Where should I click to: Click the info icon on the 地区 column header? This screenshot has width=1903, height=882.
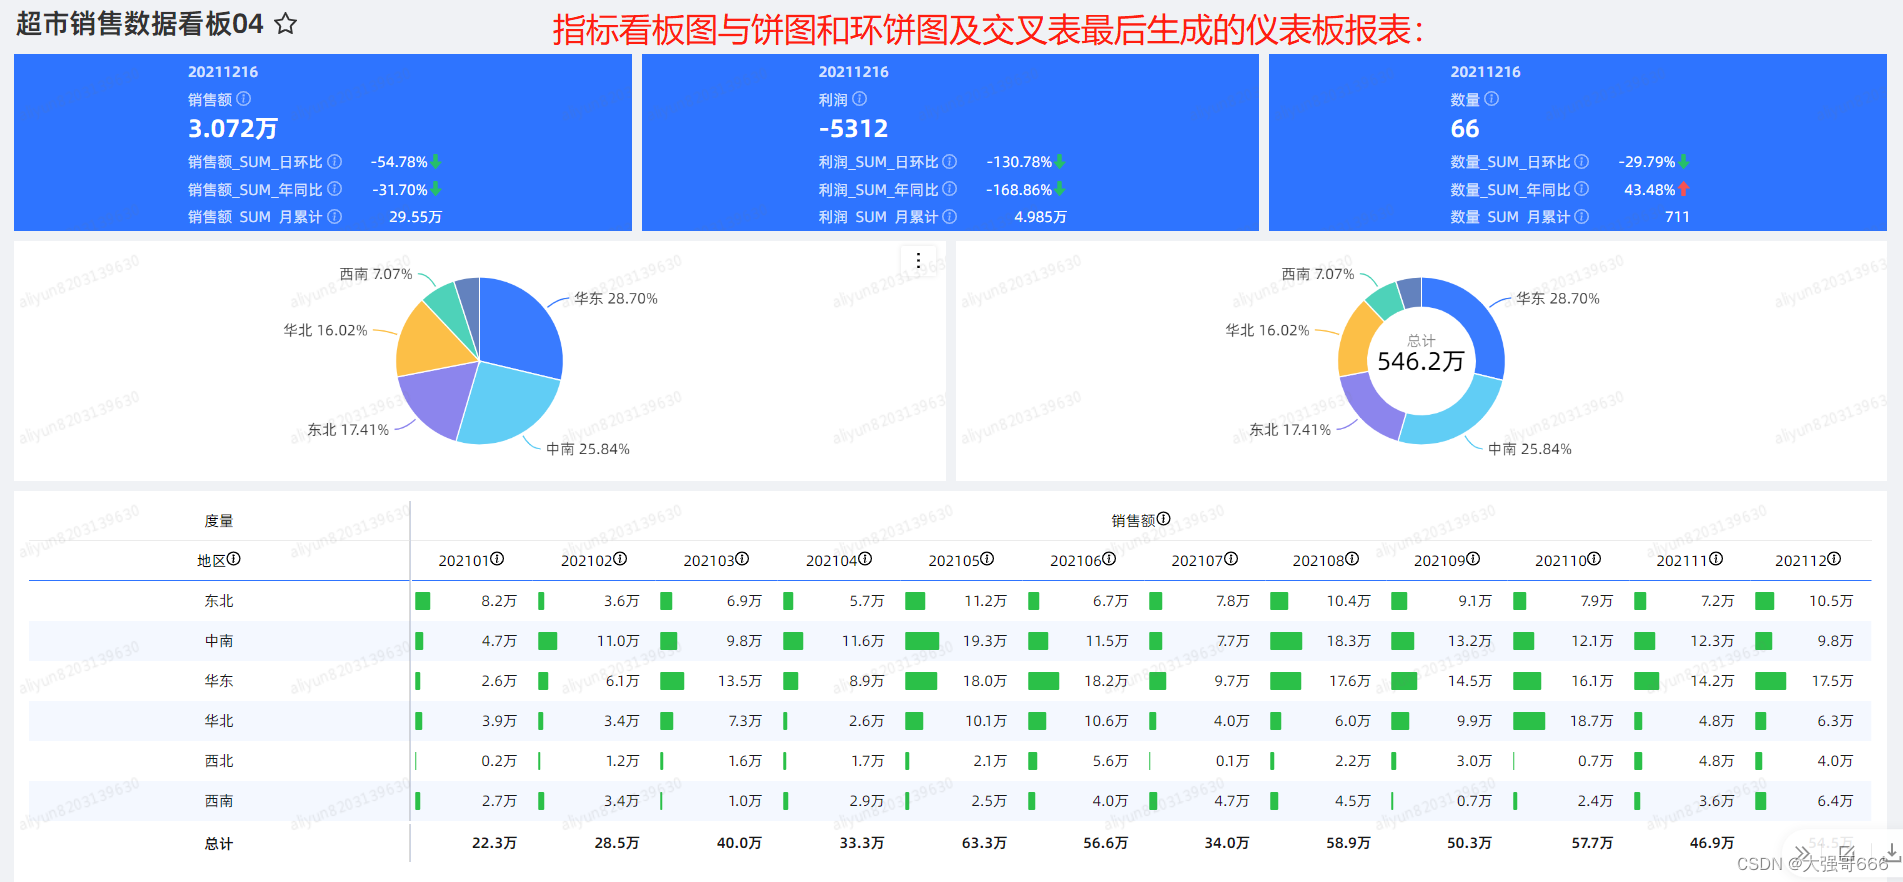click(234, 559)
